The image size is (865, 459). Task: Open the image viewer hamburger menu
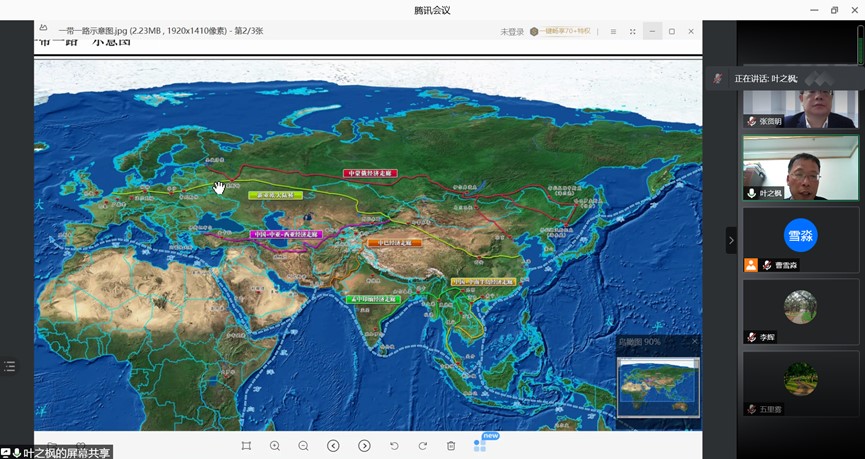pos(613,32)
